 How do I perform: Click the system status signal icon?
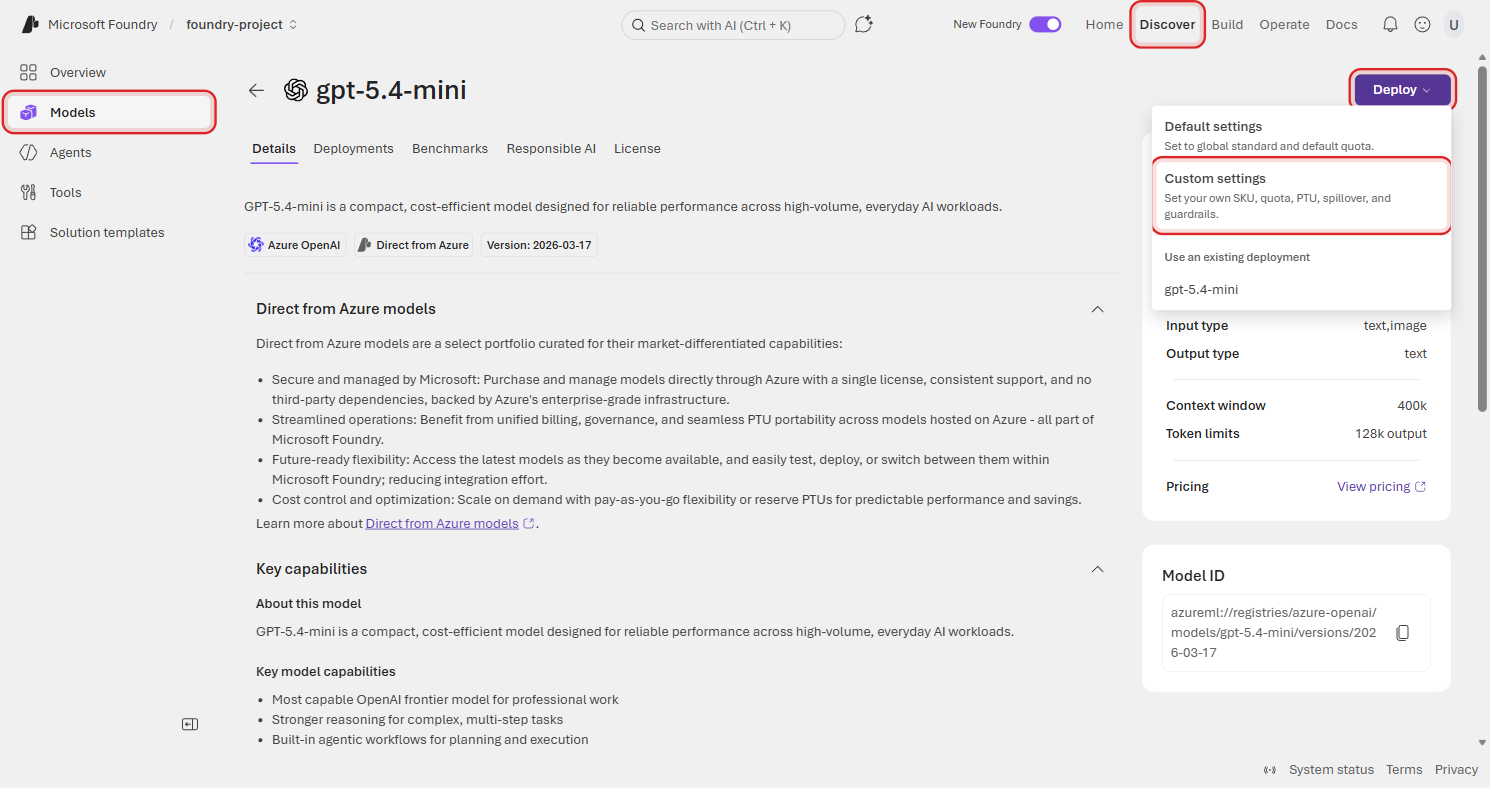1270,770
